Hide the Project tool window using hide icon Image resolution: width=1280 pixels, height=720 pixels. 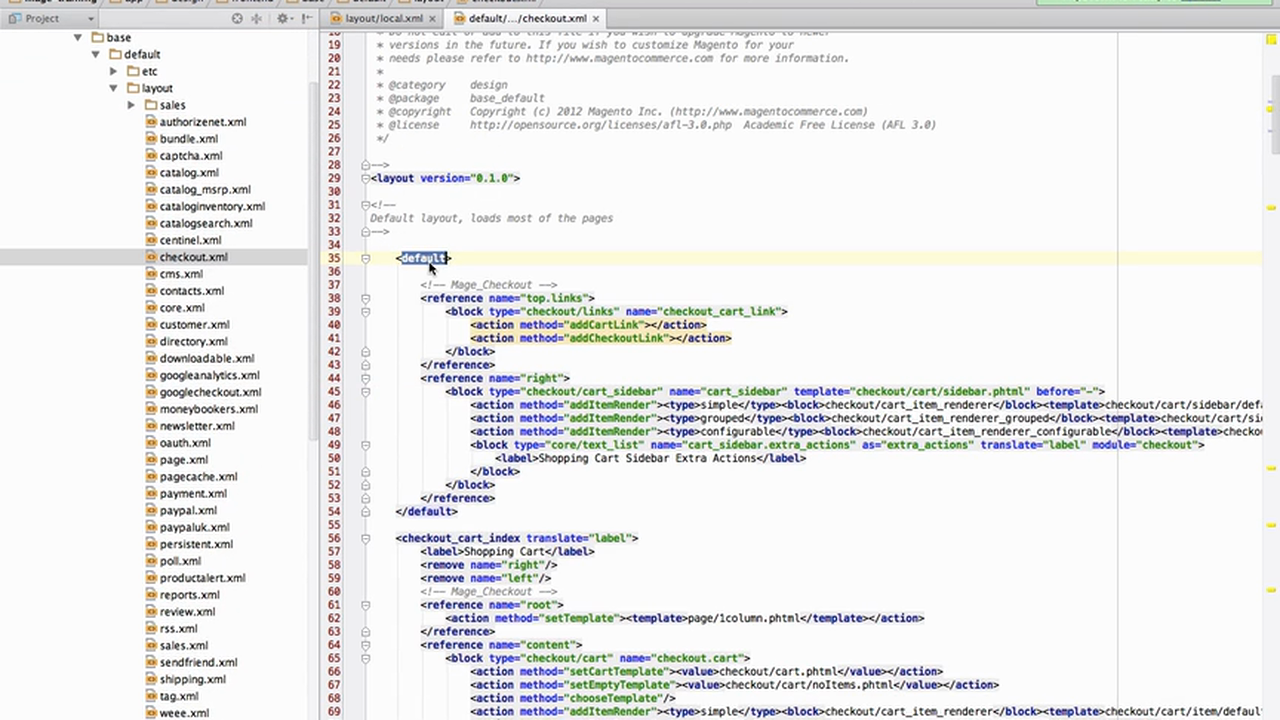[306, 18]
